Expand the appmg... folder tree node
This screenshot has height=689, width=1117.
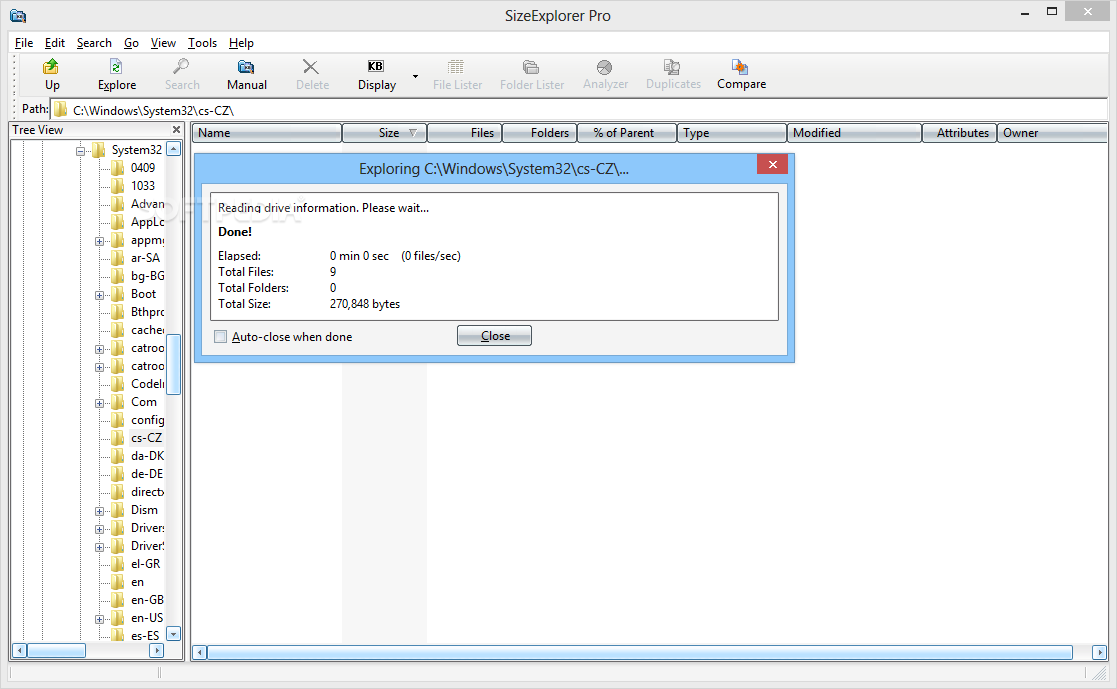click(99, 241)
